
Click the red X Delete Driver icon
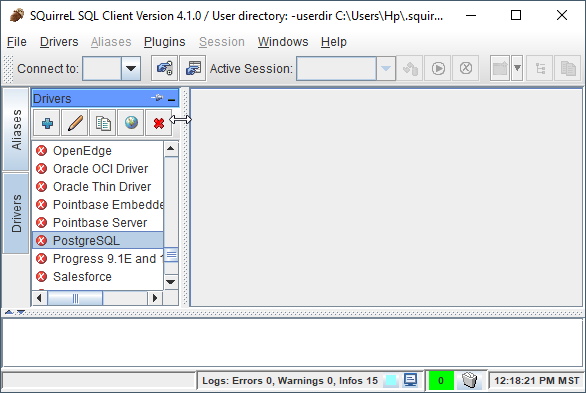159,123
